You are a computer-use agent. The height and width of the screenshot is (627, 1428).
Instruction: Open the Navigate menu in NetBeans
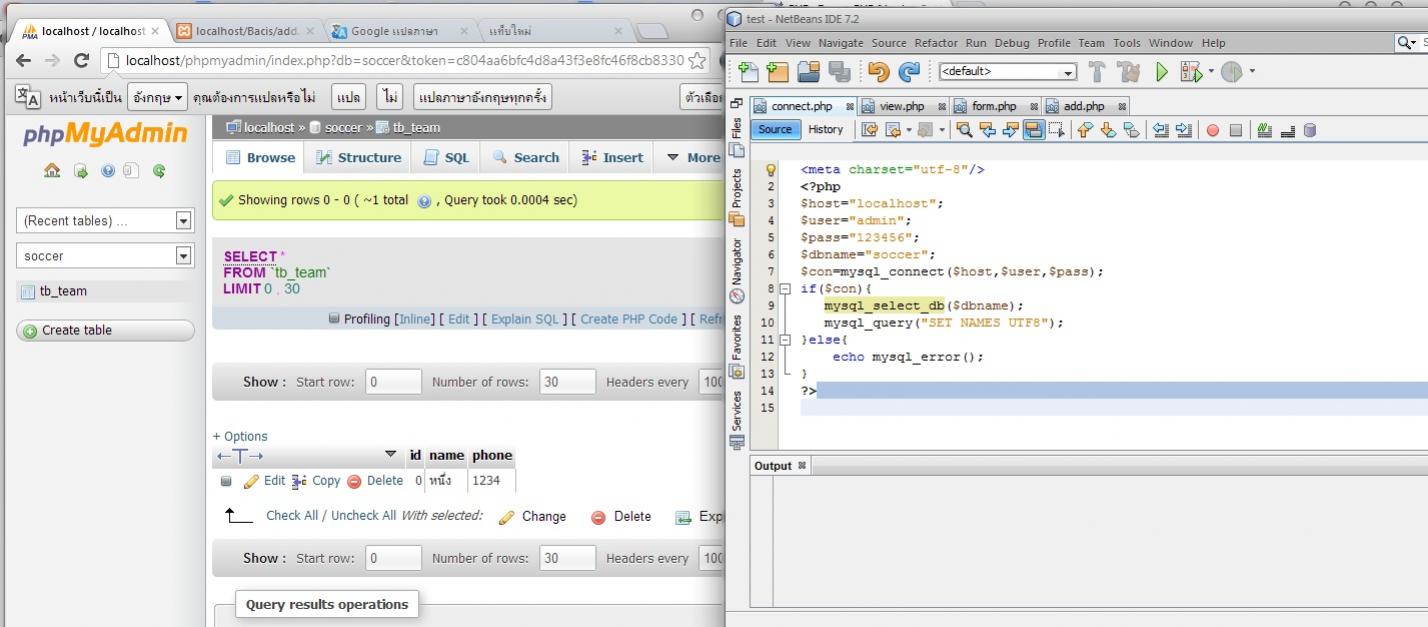tap(841, 43)
